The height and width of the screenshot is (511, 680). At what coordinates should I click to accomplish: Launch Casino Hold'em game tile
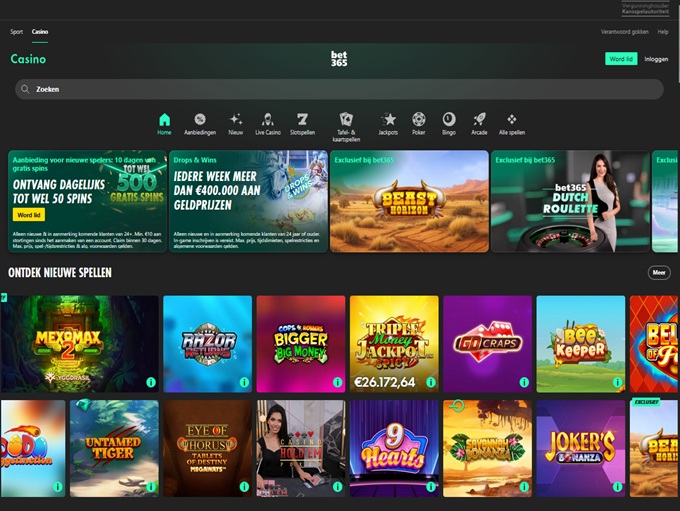point(301,449)
